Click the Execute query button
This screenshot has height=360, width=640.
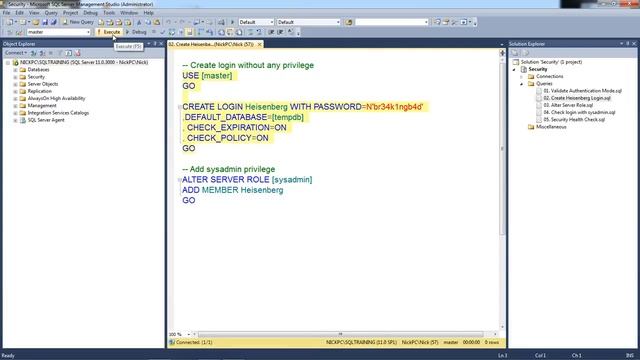point(109,32)
